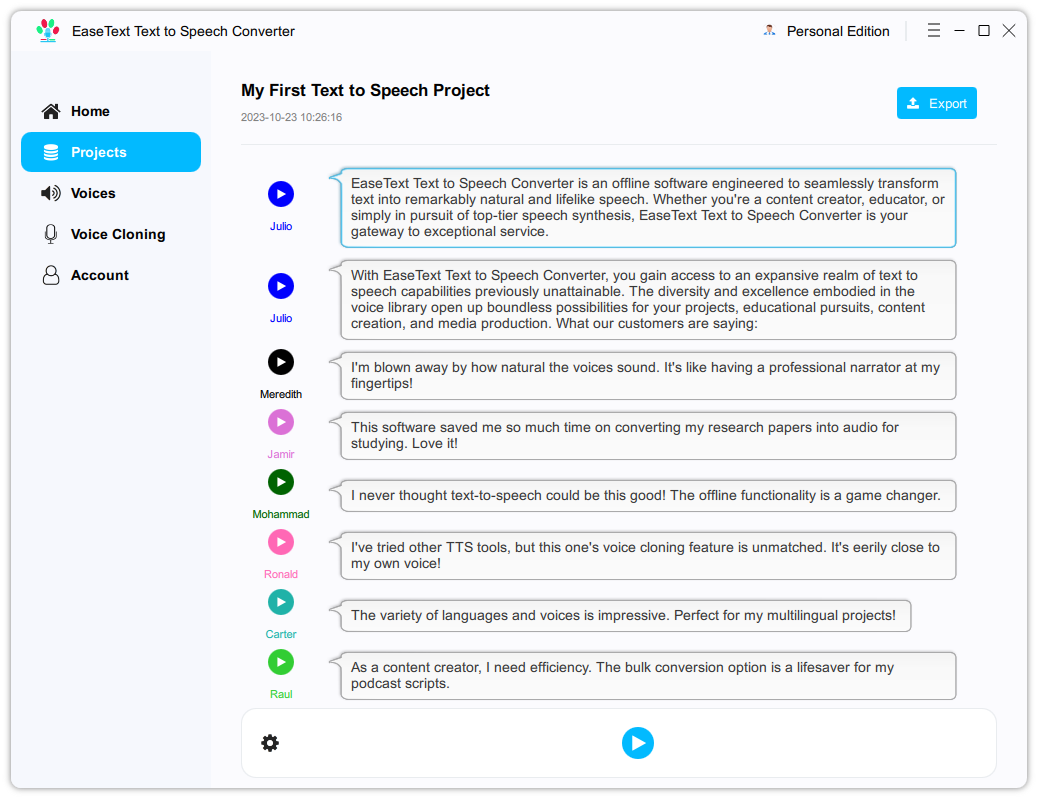Play Mohammad's voice clip

pos(281,482)
